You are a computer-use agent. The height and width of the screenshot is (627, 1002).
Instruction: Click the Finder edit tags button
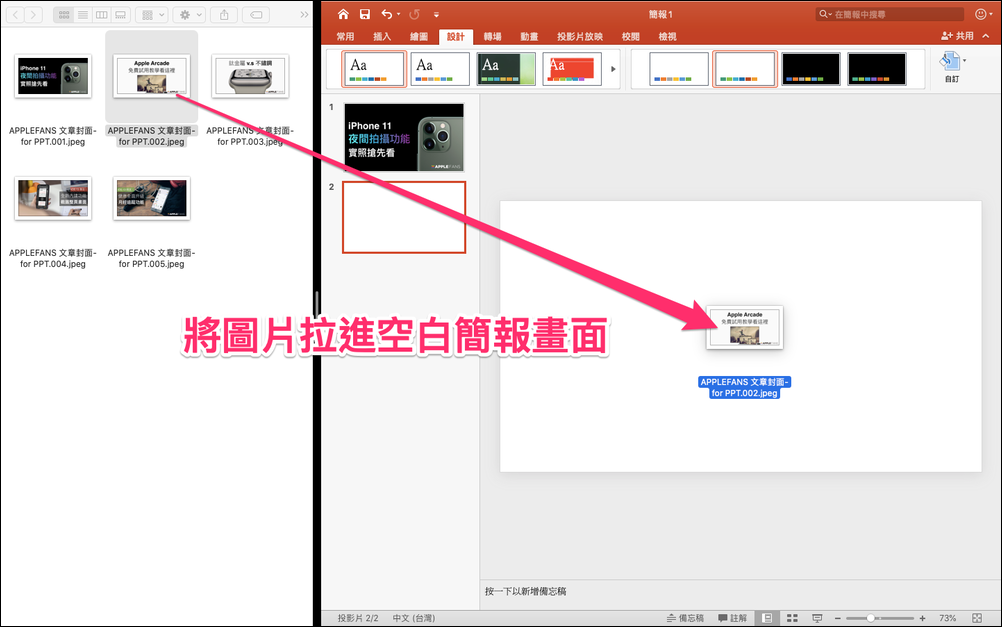256,14
